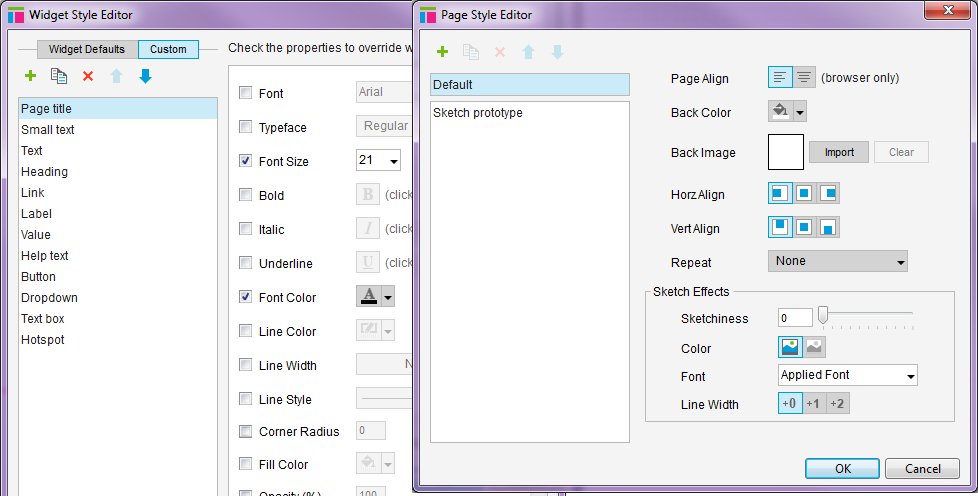Uncheck the Font Color checkbox

tap(246, 296)
